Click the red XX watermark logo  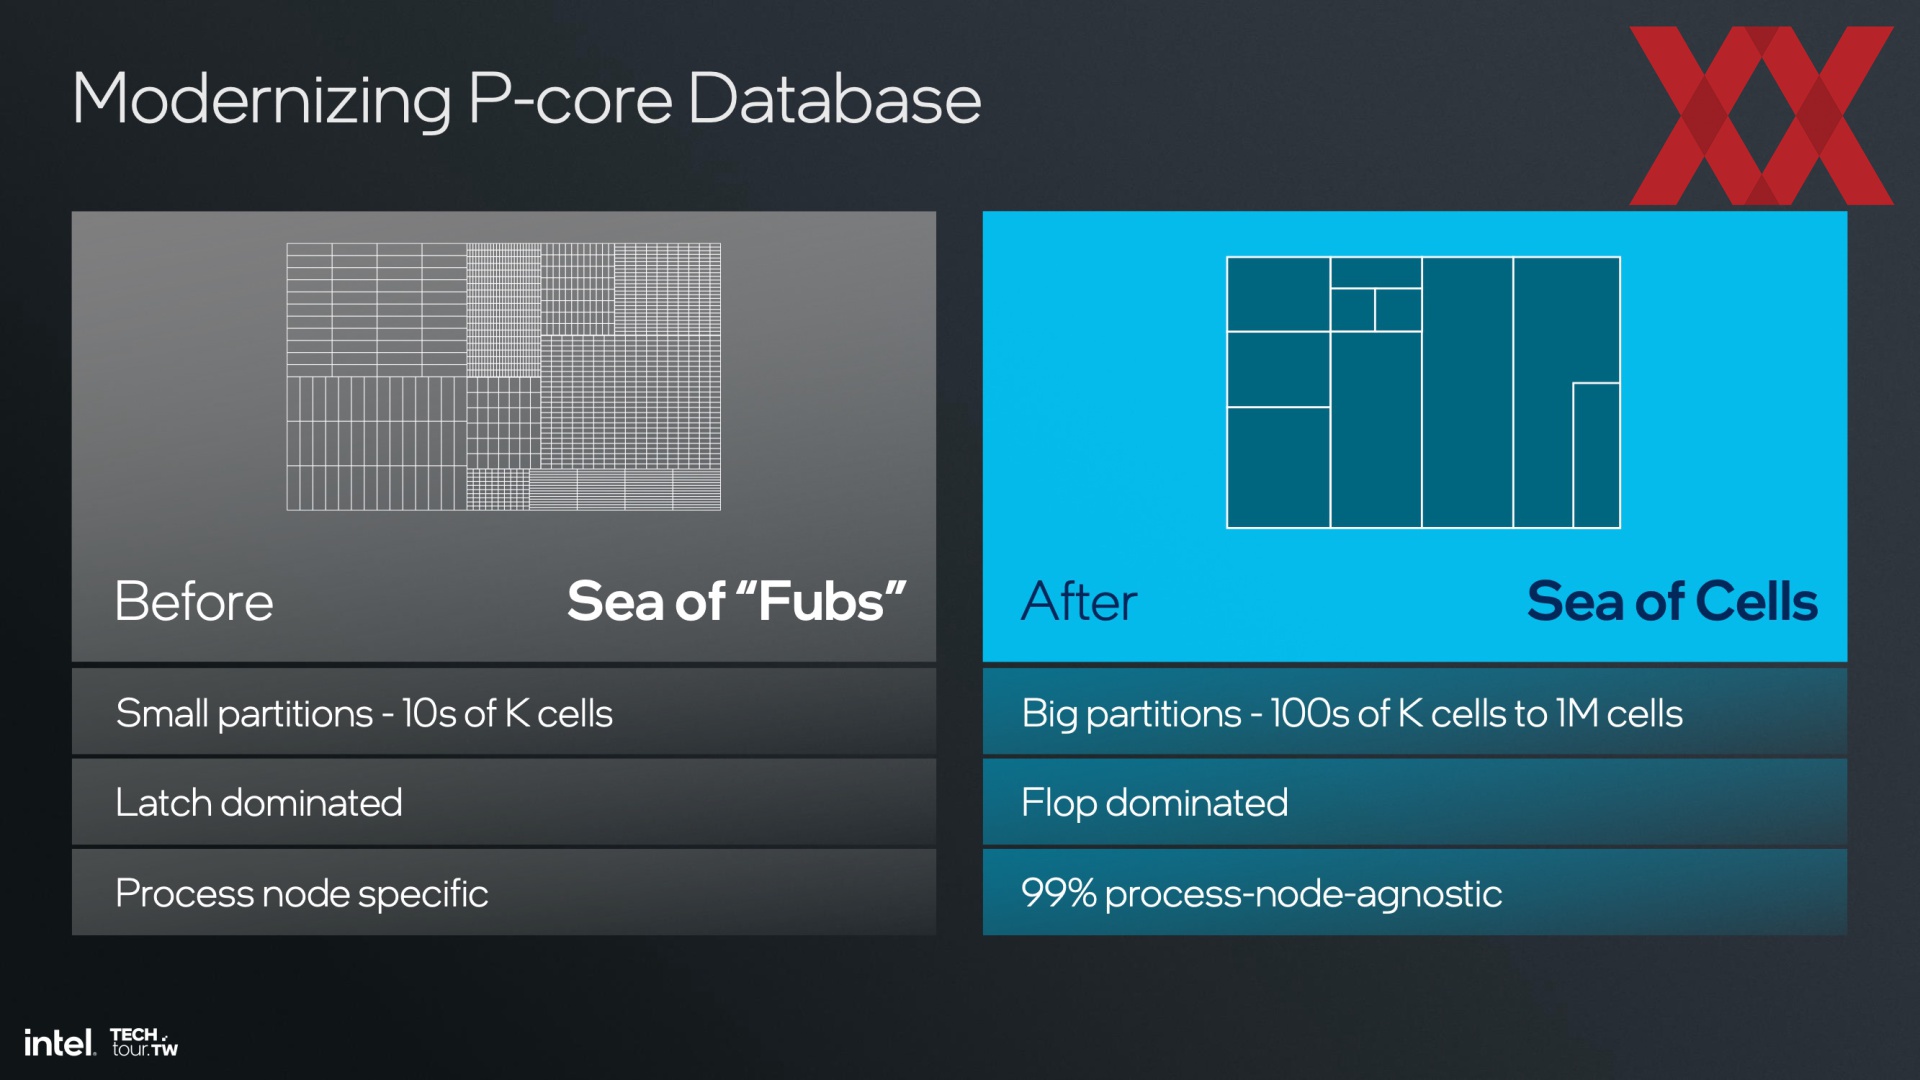click(x=1761, y=115)
